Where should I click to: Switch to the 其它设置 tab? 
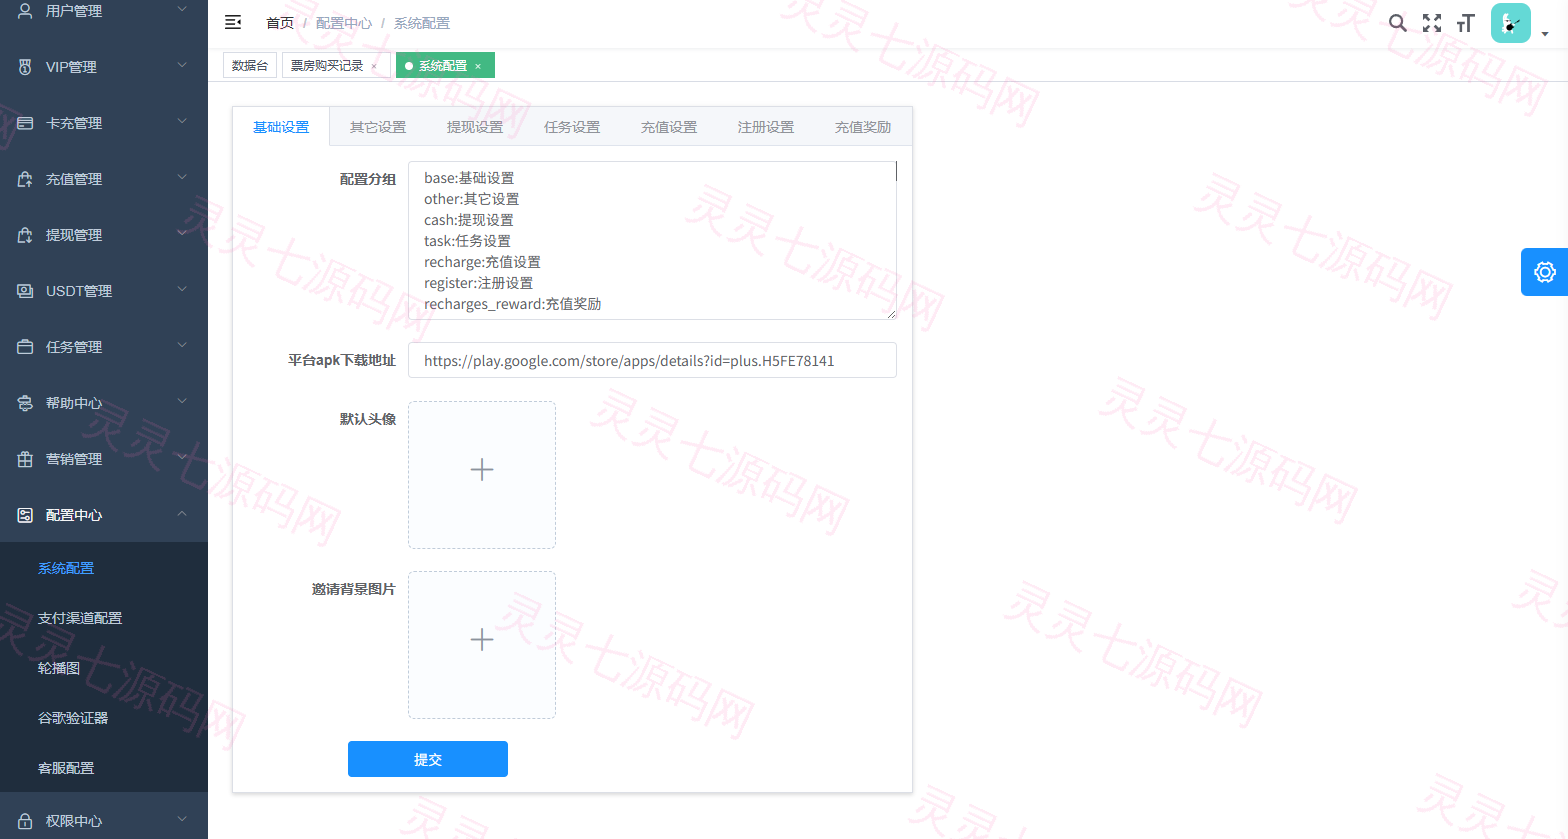point(378,127)
